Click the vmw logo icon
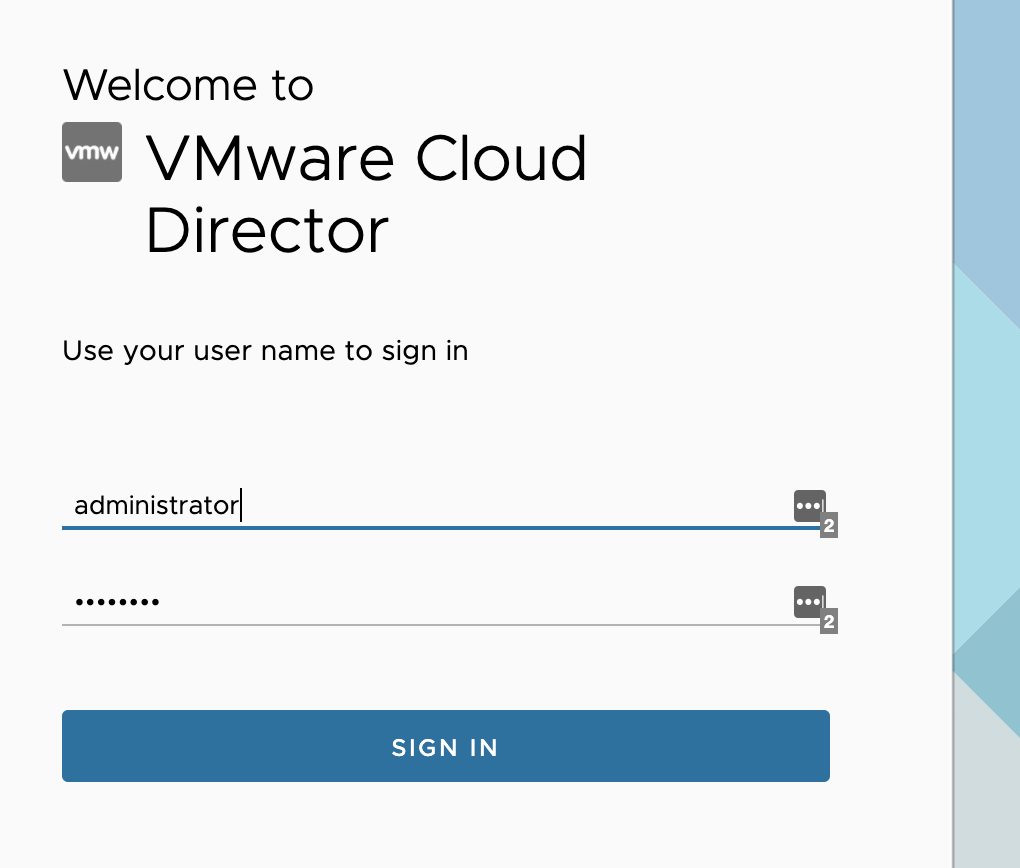Viewport: 1020px width, 868px height. (92, 152)
